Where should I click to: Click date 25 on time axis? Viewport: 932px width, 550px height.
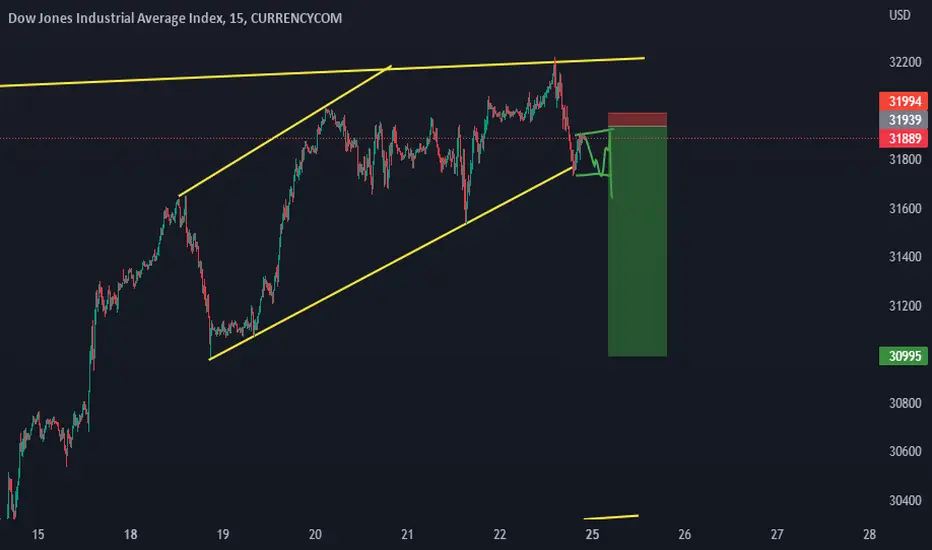592,535
